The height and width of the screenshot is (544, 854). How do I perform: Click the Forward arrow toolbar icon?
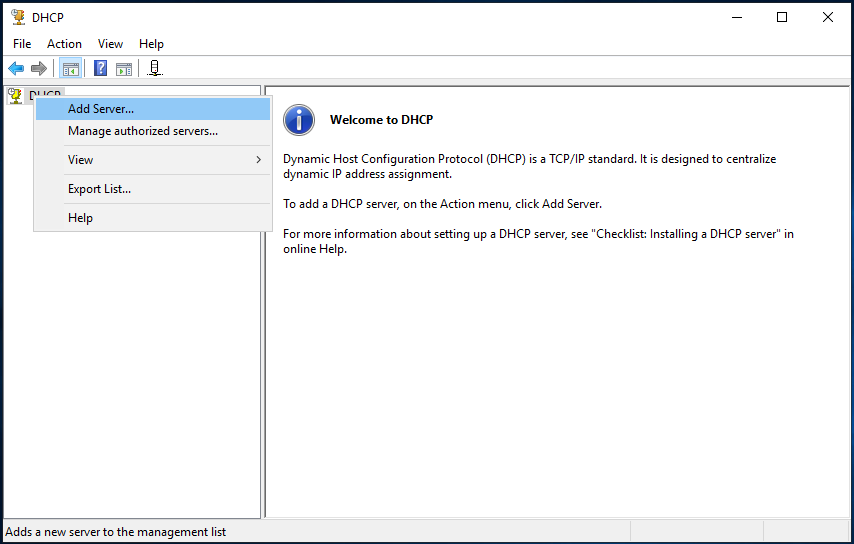tap(38, 68)
